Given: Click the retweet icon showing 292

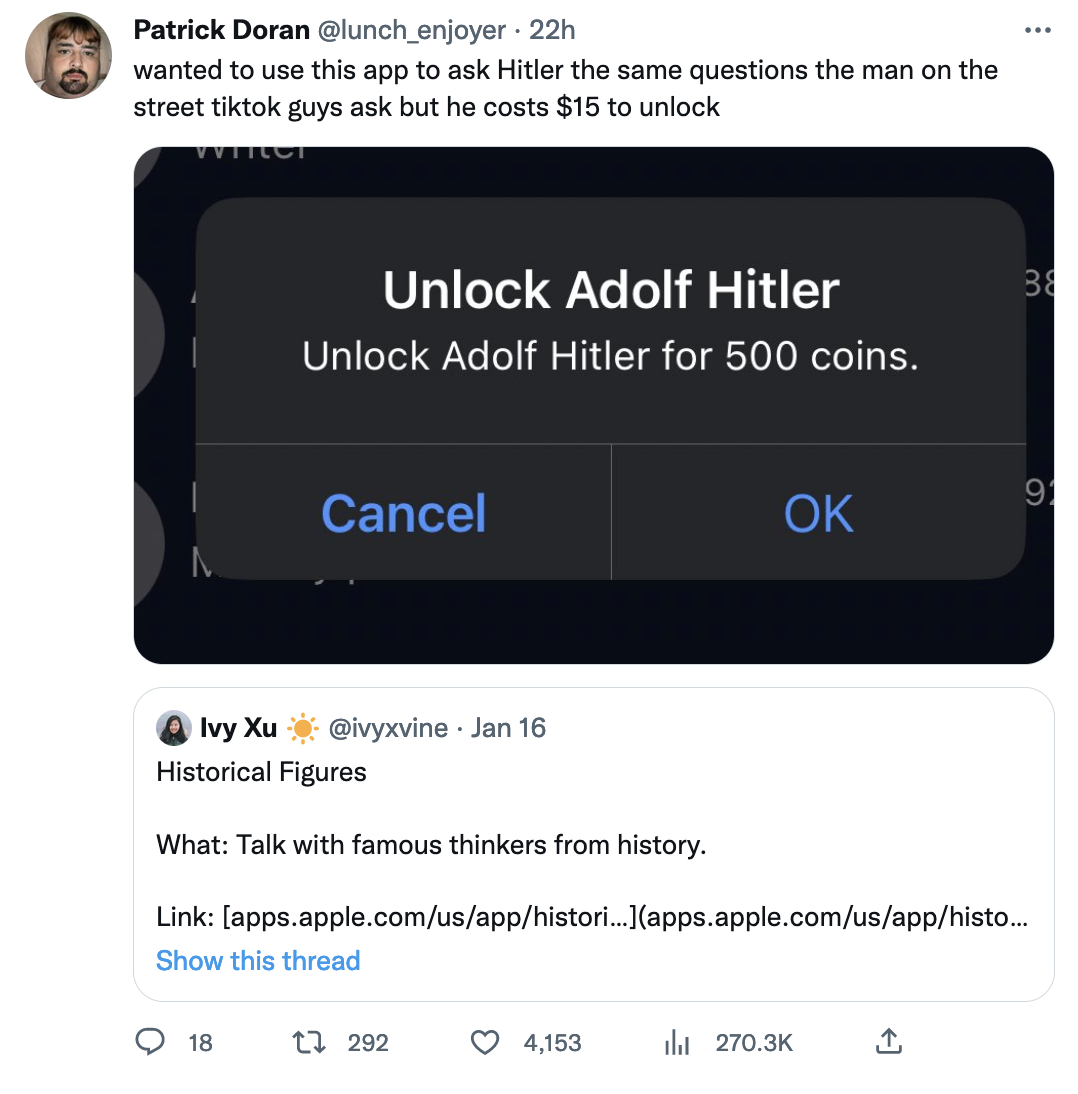Looking at the screenshot, I should (x=311, y=1043).
